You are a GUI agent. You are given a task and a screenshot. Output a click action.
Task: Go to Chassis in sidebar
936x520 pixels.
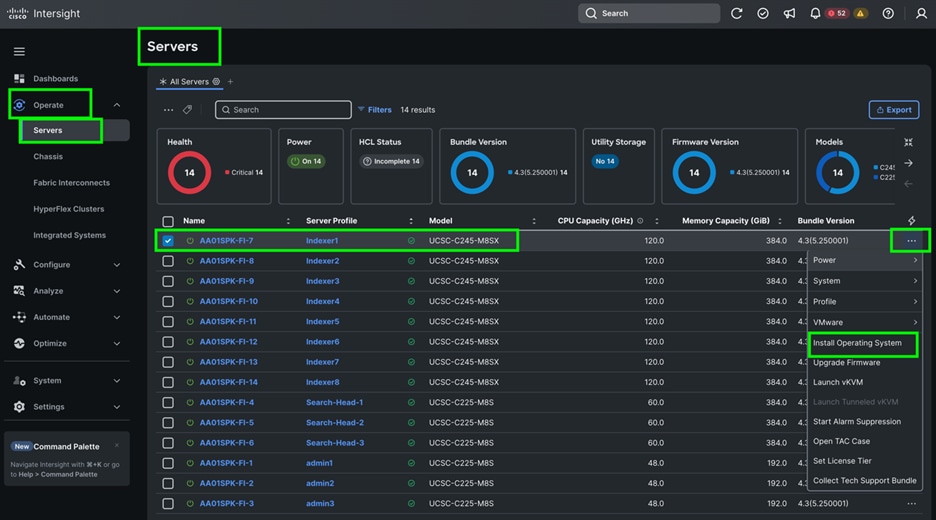pos(48,156)
